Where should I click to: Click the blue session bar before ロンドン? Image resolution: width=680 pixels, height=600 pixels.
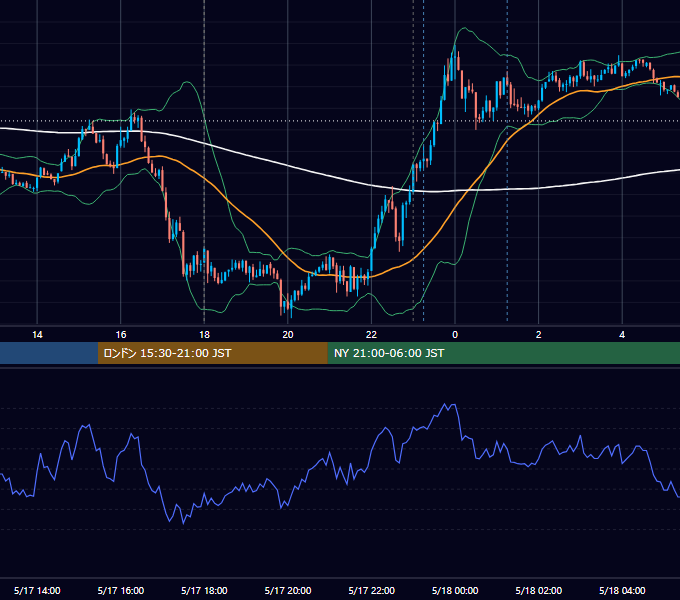49,353
